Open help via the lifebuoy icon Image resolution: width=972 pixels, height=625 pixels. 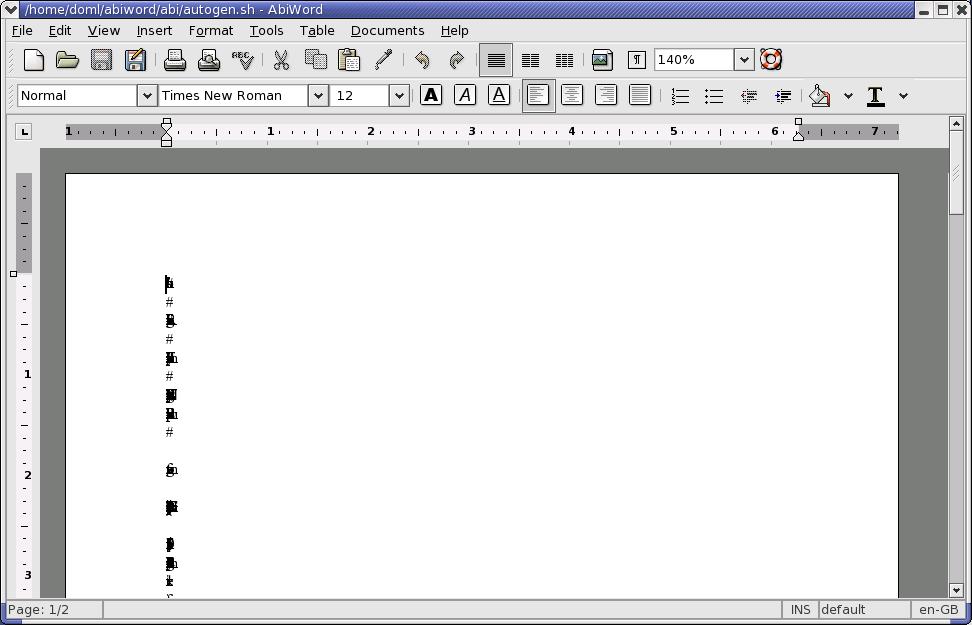(x=771, y=60)
